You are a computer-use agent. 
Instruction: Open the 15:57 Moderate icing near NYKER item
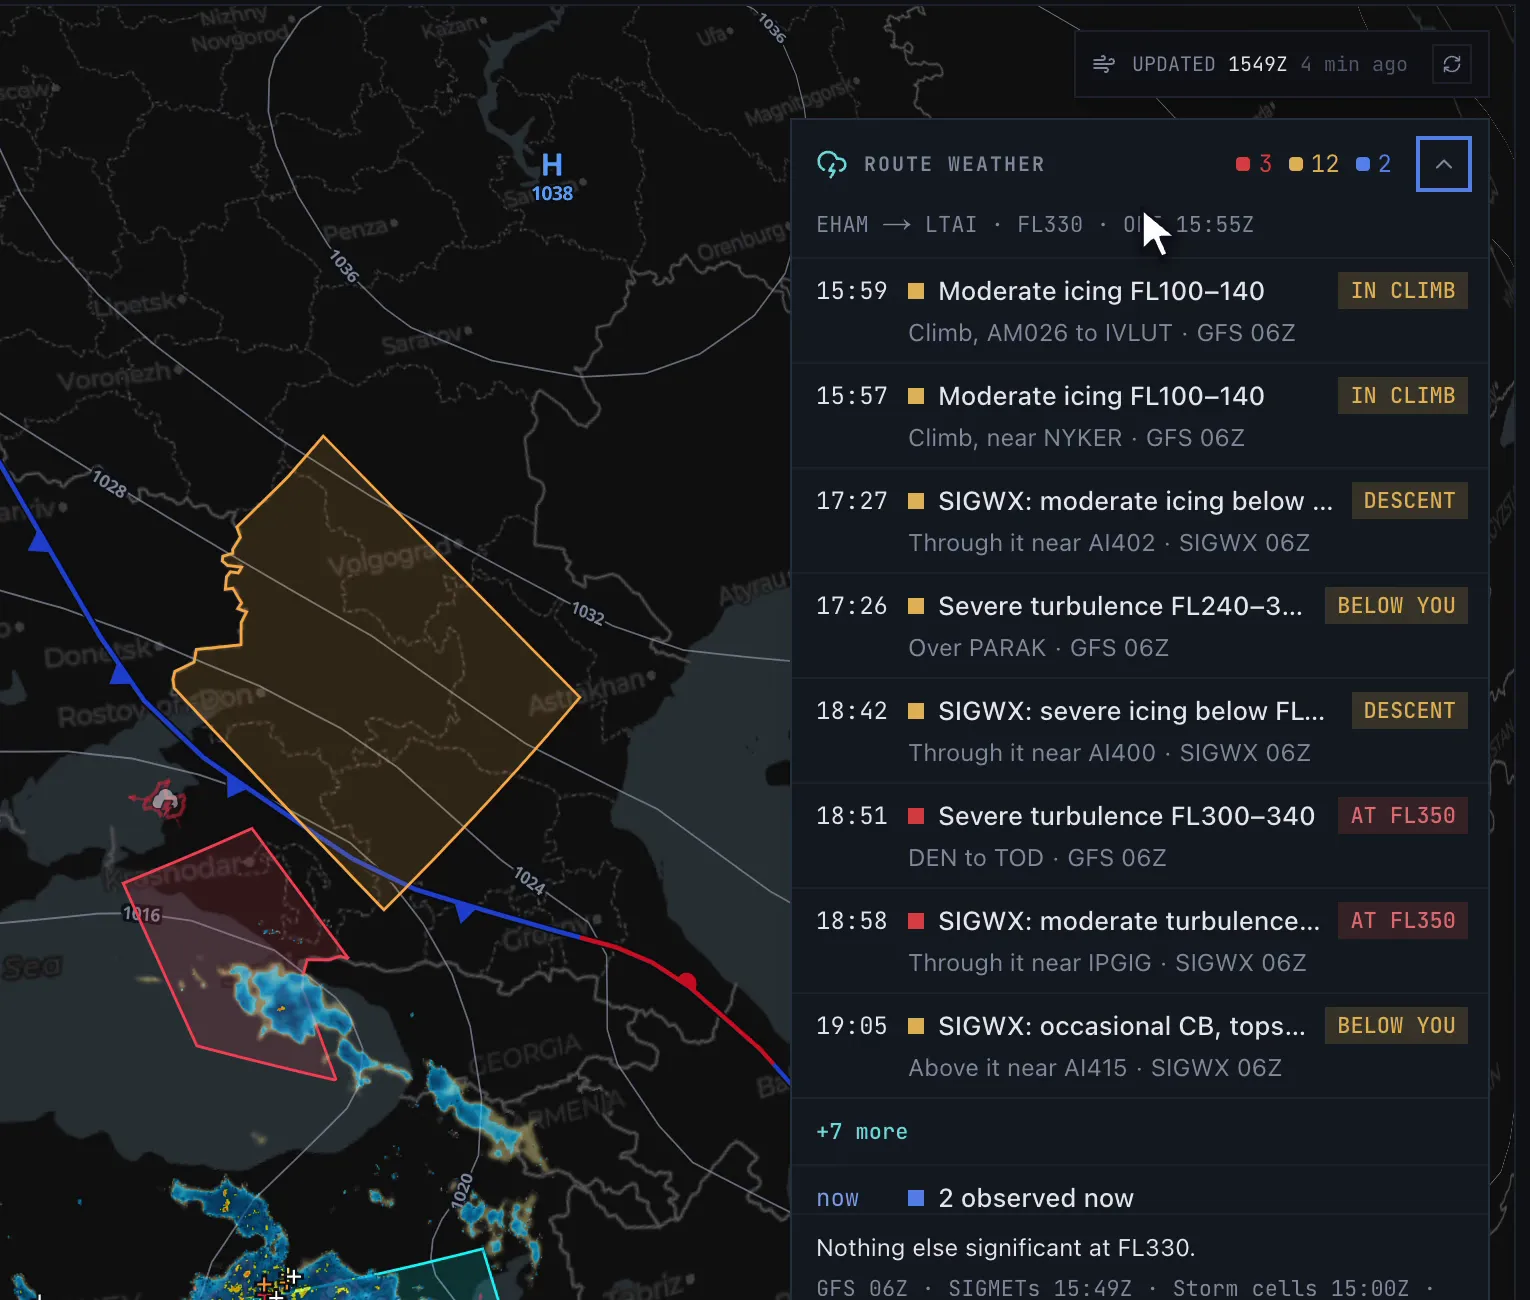(x=1140, y=416)
